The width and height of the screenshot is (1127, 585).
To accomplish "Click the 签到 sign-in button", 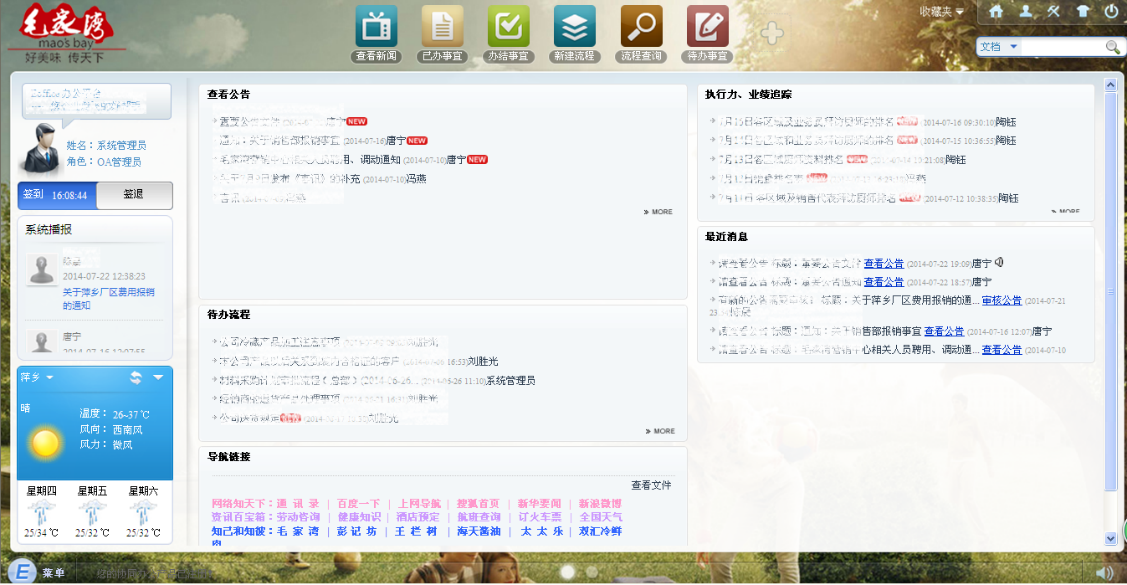I will [57, 195].
